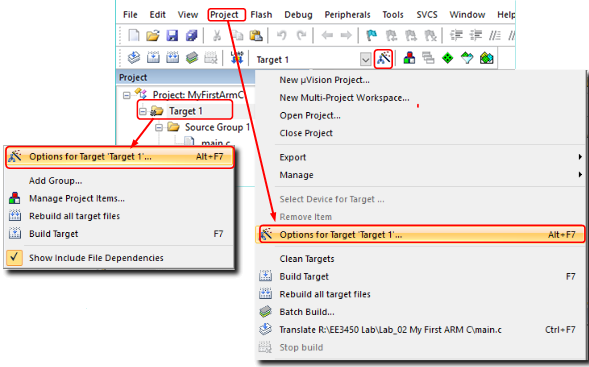Viewport: 589px width, 367px height.
Task: Open Manage Project Items toolbar icon
Action: (409, 58)
